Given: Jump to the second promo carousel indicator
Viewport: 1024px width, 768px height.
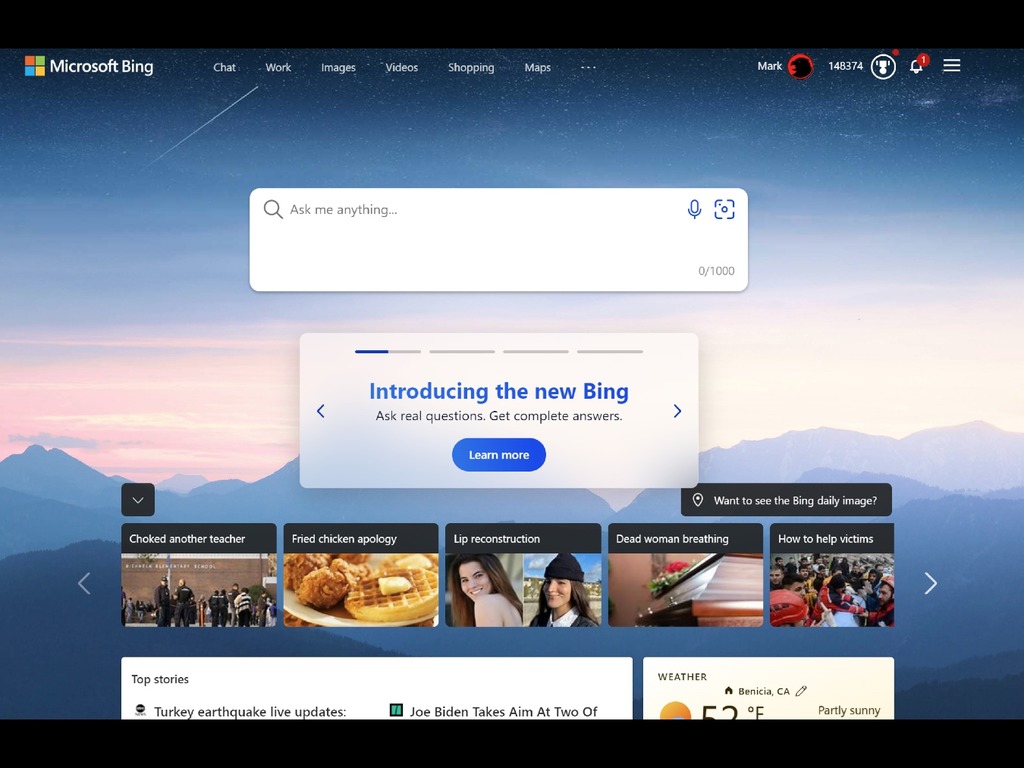Looking at the screenshot, I should point(462,351).
